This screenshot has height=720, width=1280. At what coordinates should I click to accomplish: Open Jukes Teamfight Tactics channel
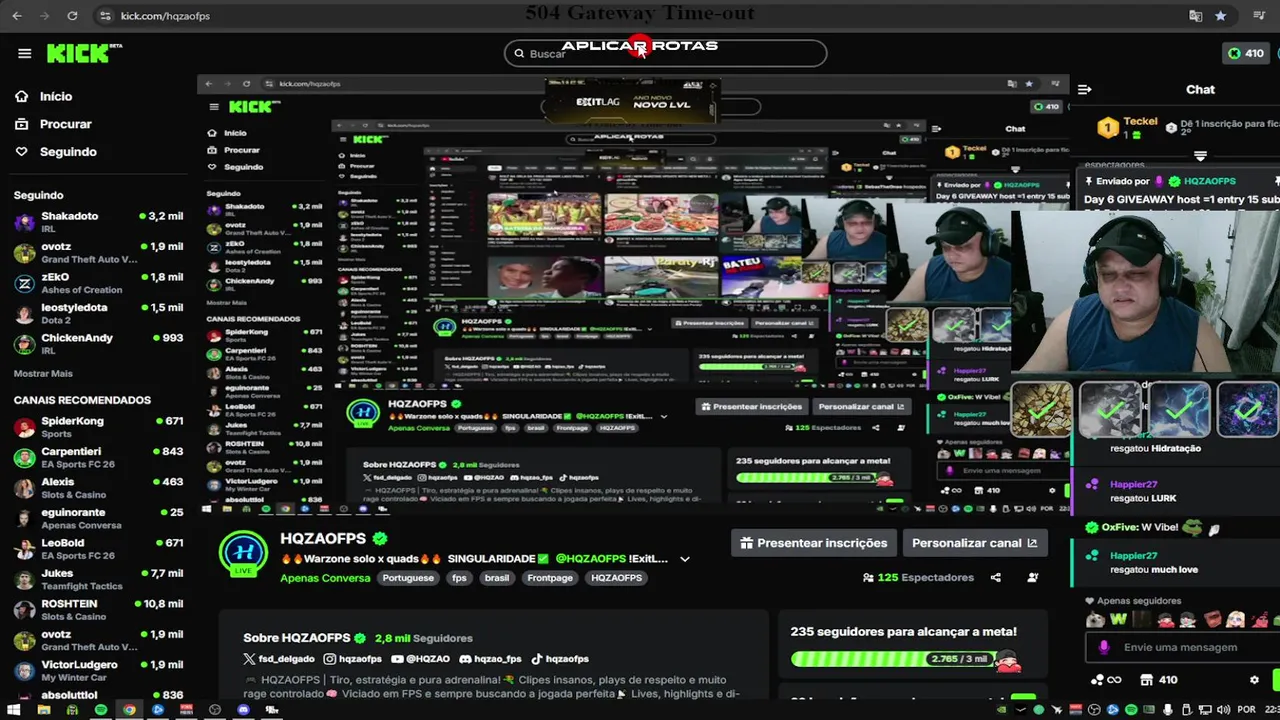[99, 580]
